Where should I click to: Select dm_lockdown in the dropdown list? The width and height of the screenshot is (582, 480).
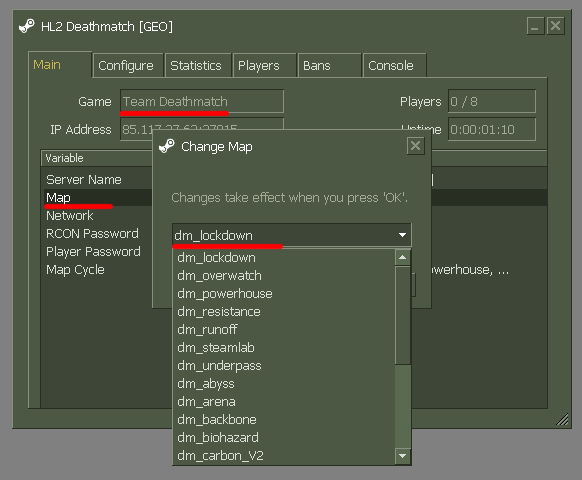point(284,258)
